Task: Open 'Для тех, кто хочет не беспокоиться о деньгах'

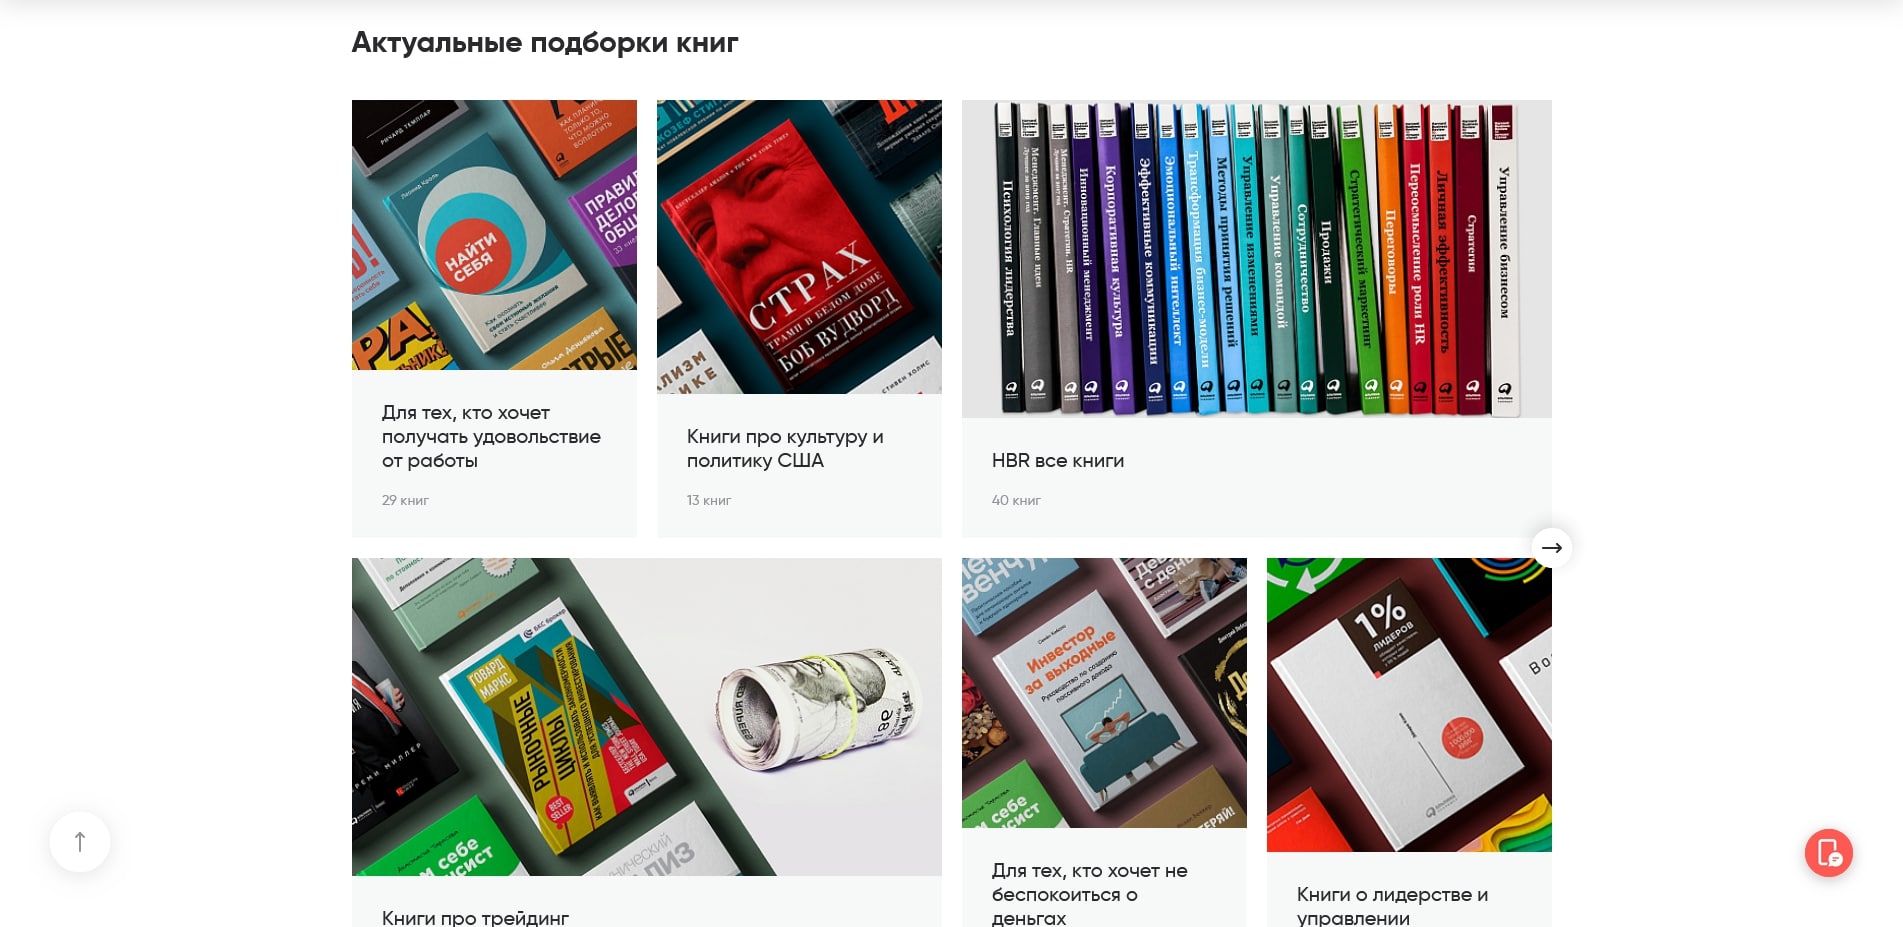Action: click(x=1090, y=894)
